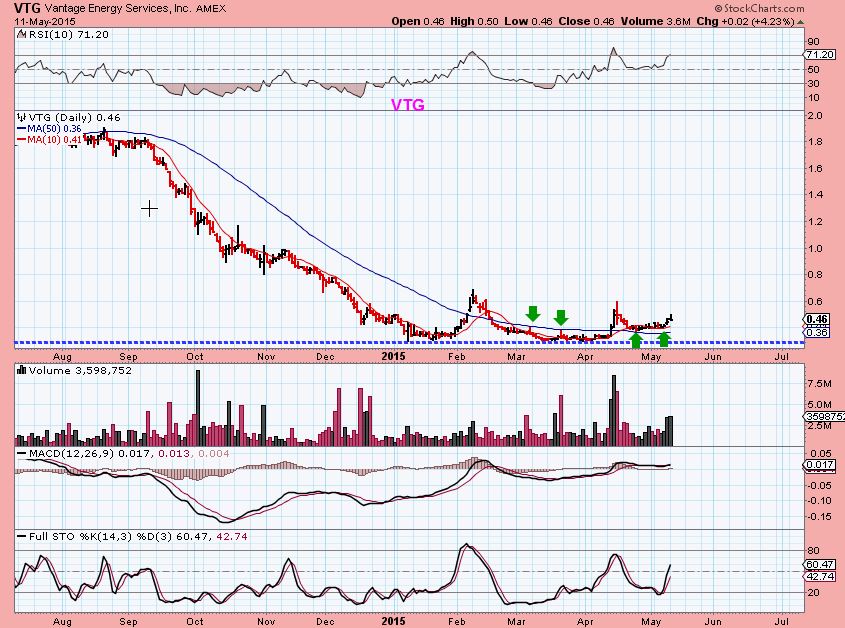Click the 0.017 tag on the MACD axis
Image resolution: width=845 pixels, height=628 pixels.
[820, 465]
